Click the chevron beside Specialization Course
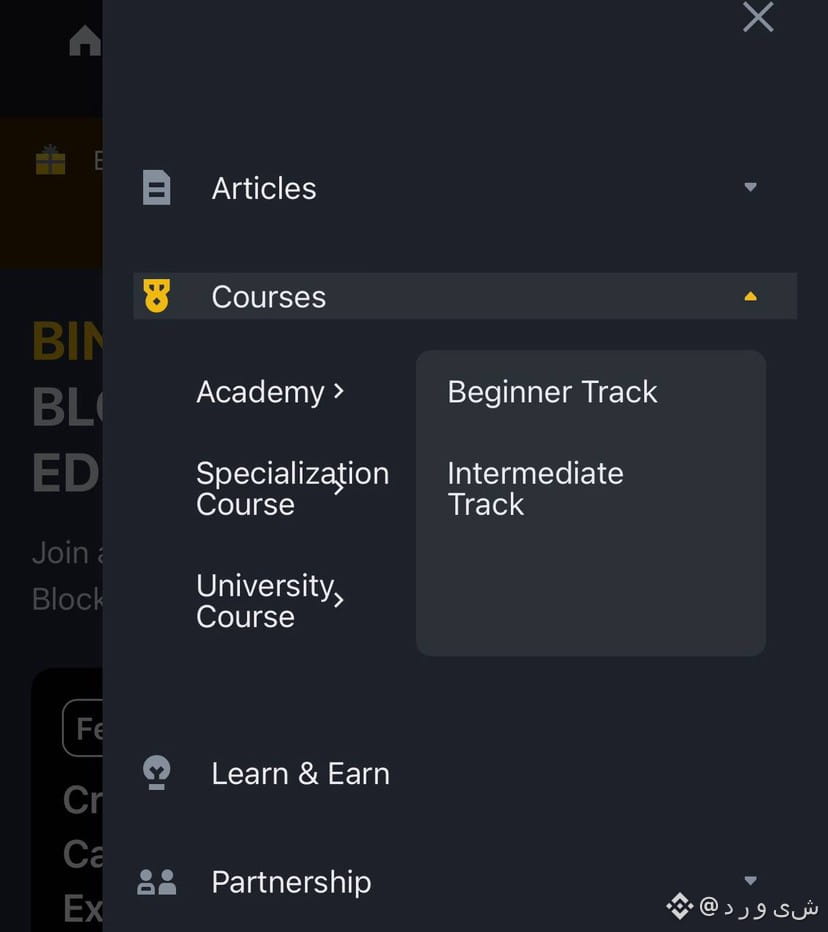The height and width of the screenshot is (932, 828). [339, 488]
